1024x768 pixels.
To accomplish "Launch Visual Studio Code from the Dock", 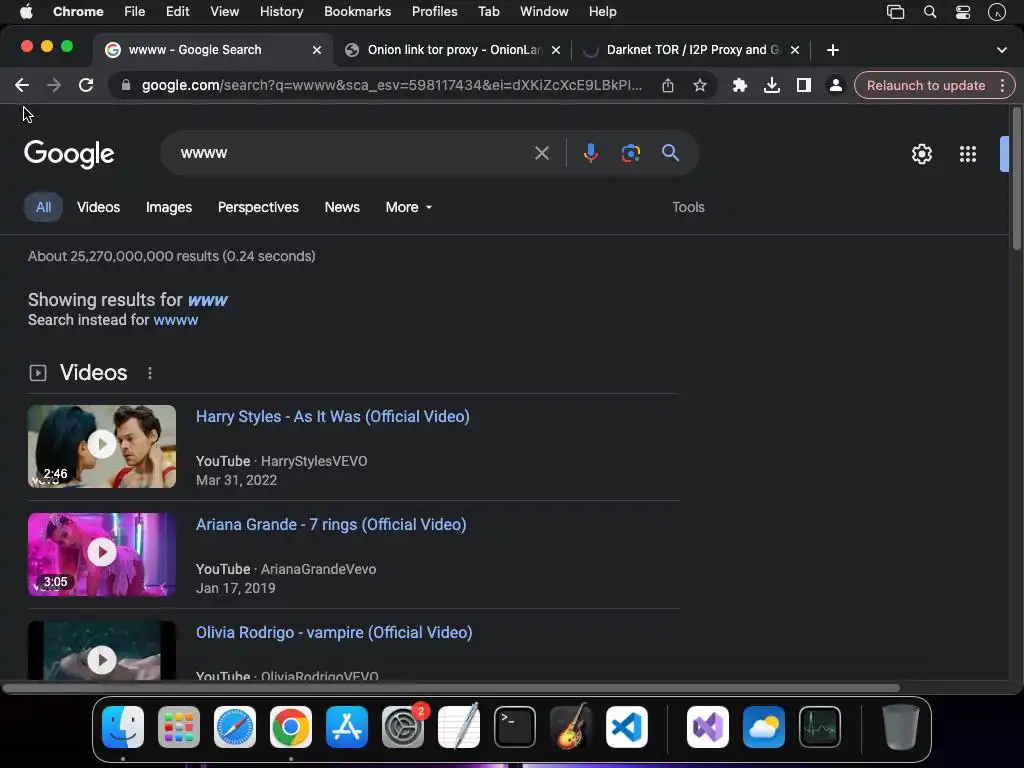I will (627, 727).
